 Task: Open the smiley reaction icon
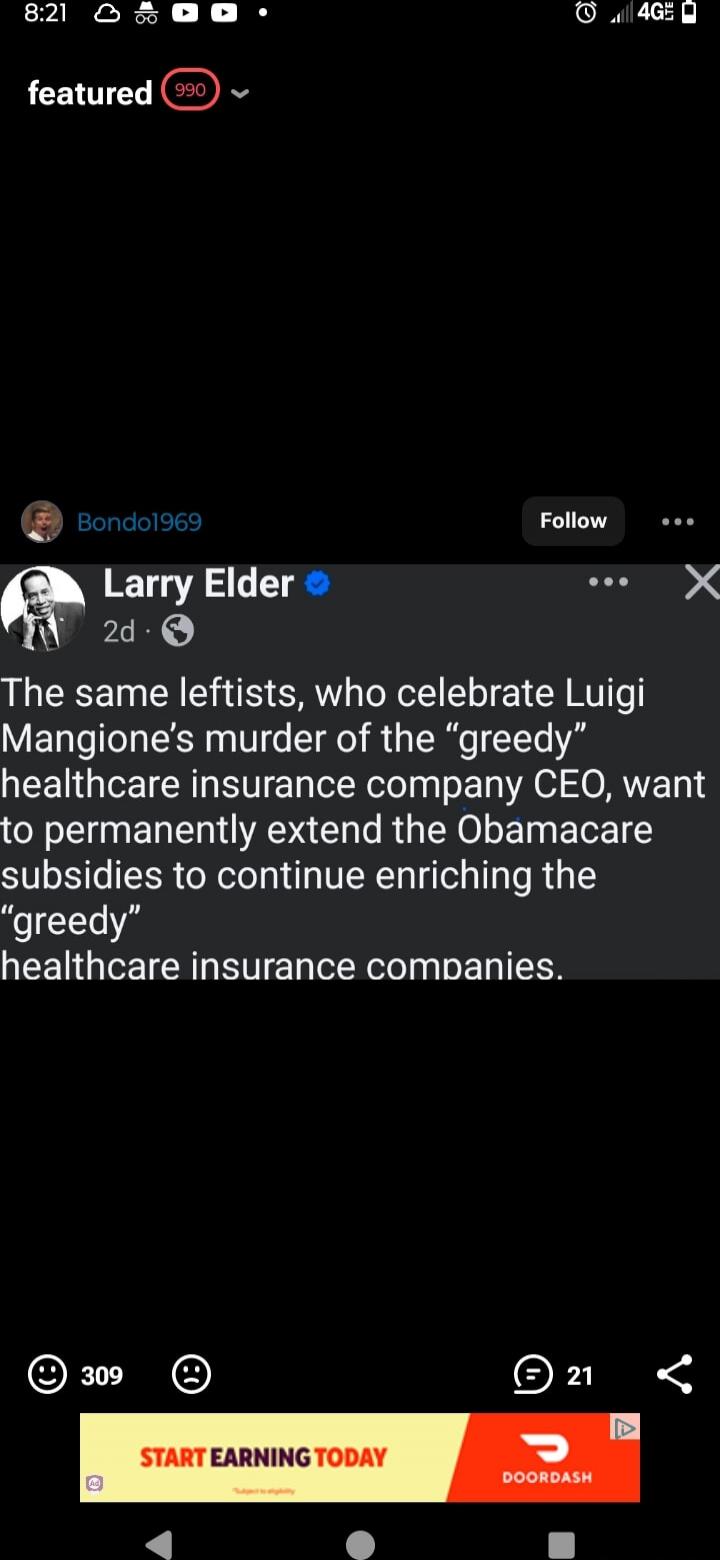(x=46, y=1374)
